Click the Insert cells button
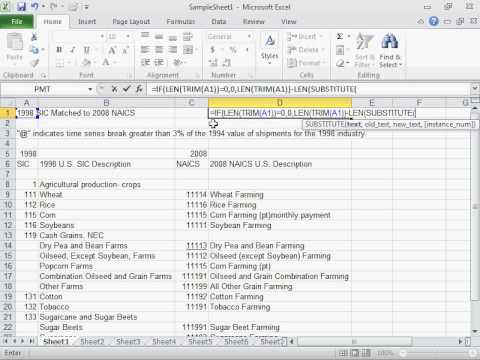Image resolution: width=480 pixels, height=360 pixels. coord(305,36)
